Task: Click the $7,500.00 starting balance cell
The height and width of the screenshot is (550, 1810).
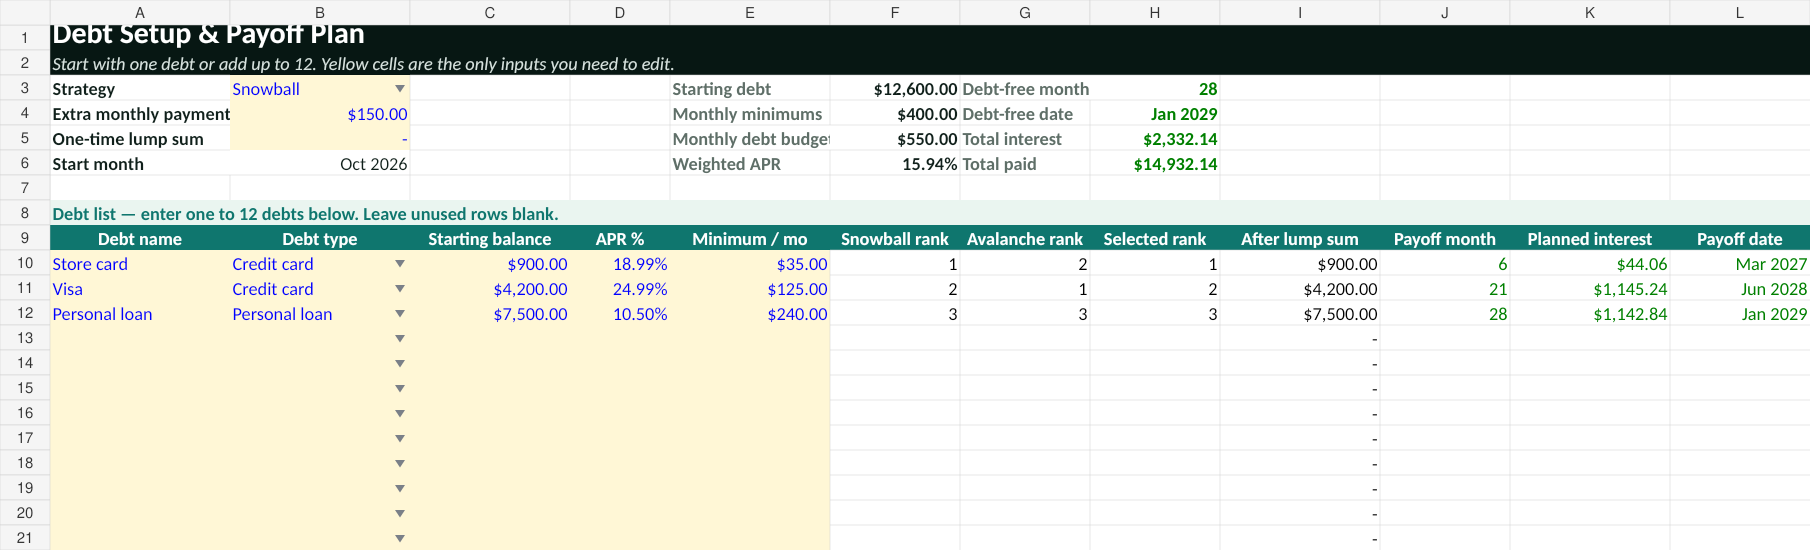Action: [490, 314]
